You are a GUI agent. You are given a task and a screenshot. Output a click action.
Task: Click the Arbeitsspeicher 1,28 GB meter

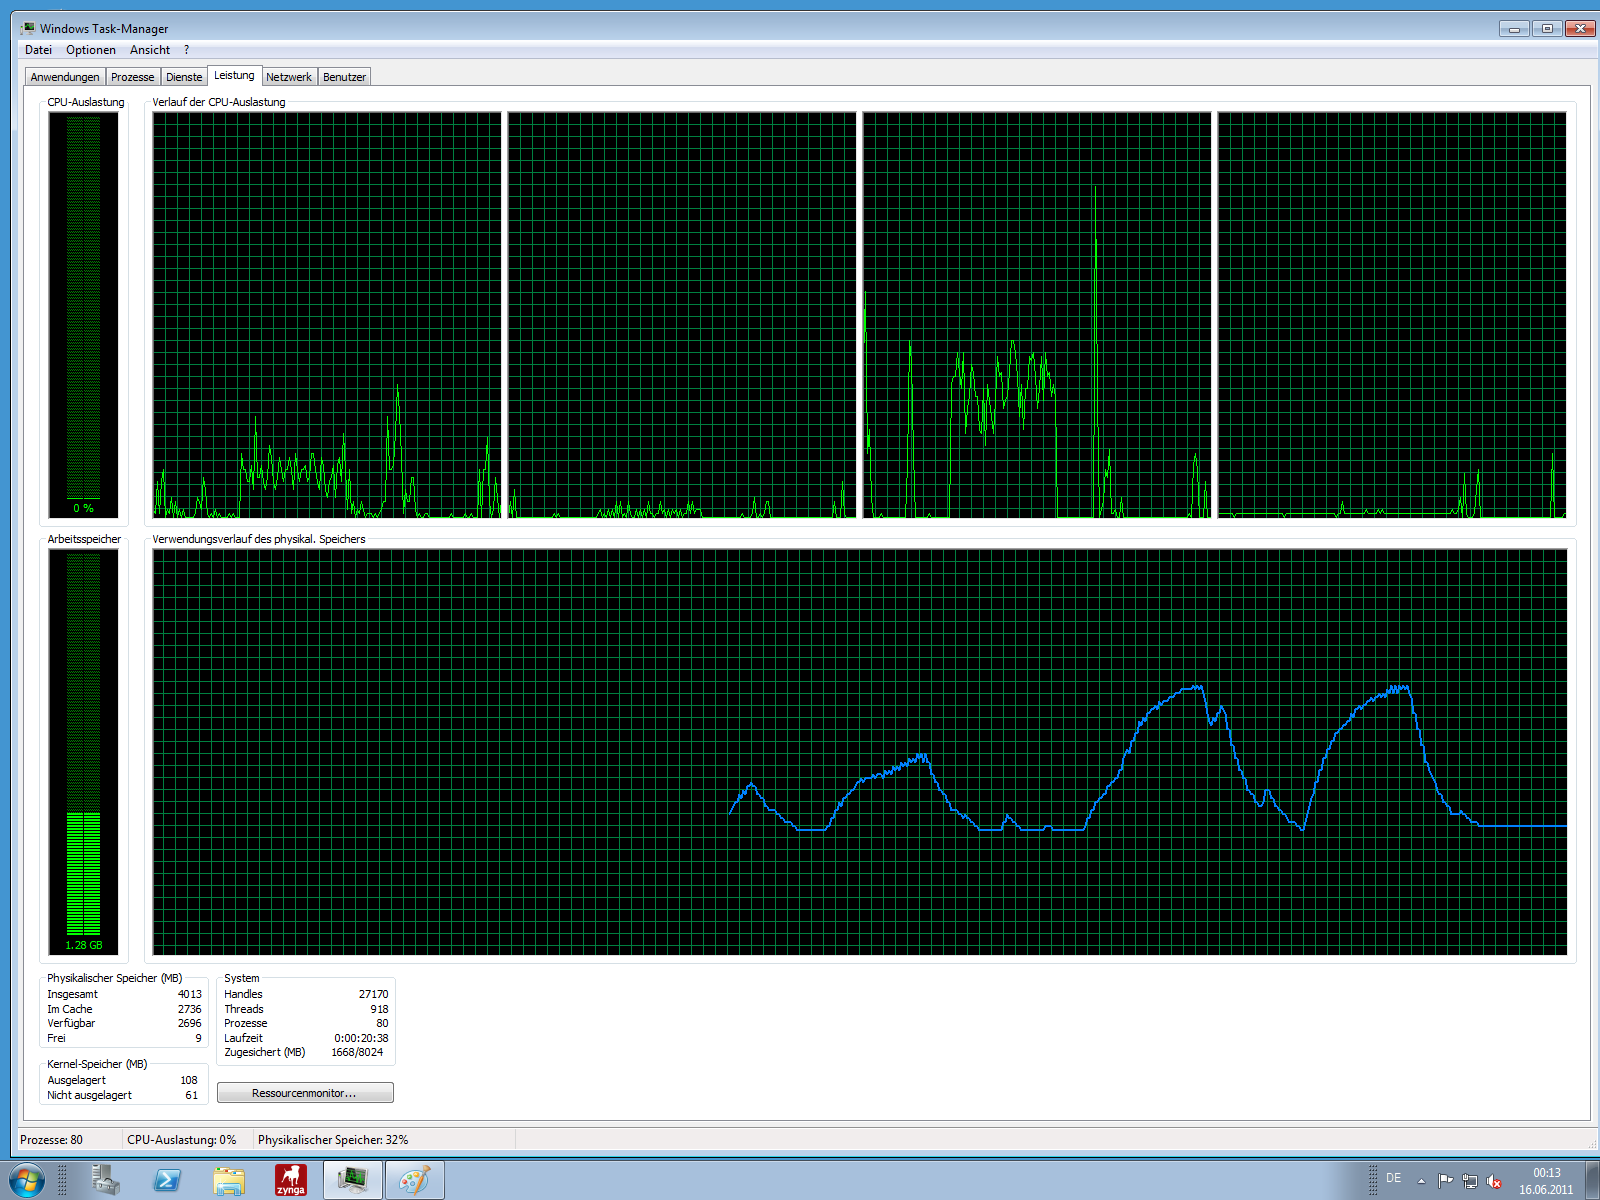tap(84, 752)
